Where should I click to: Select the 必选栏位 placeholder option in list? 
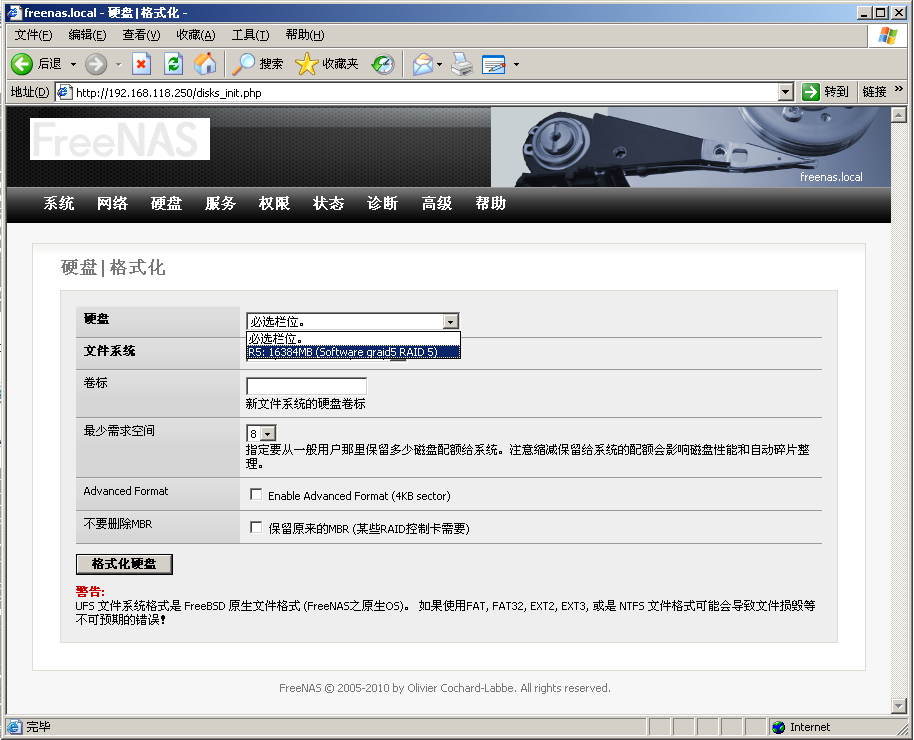click(353, 339)
